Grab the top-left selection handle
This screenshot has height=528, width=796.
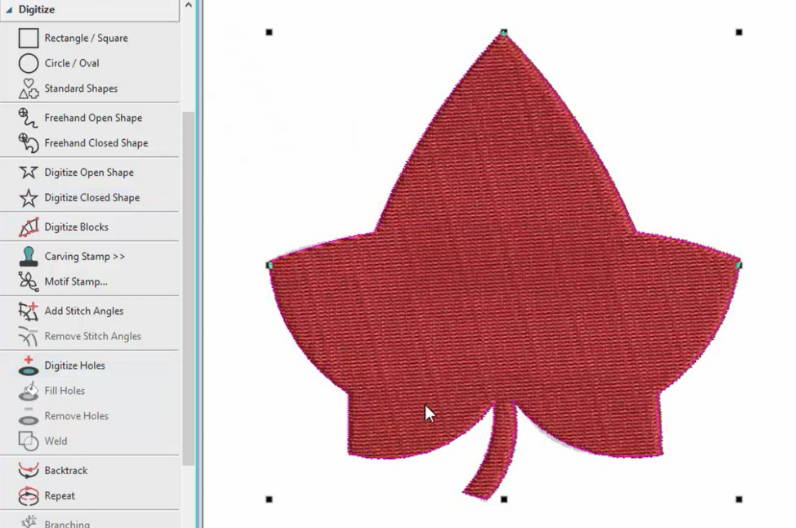coord(269,32)
